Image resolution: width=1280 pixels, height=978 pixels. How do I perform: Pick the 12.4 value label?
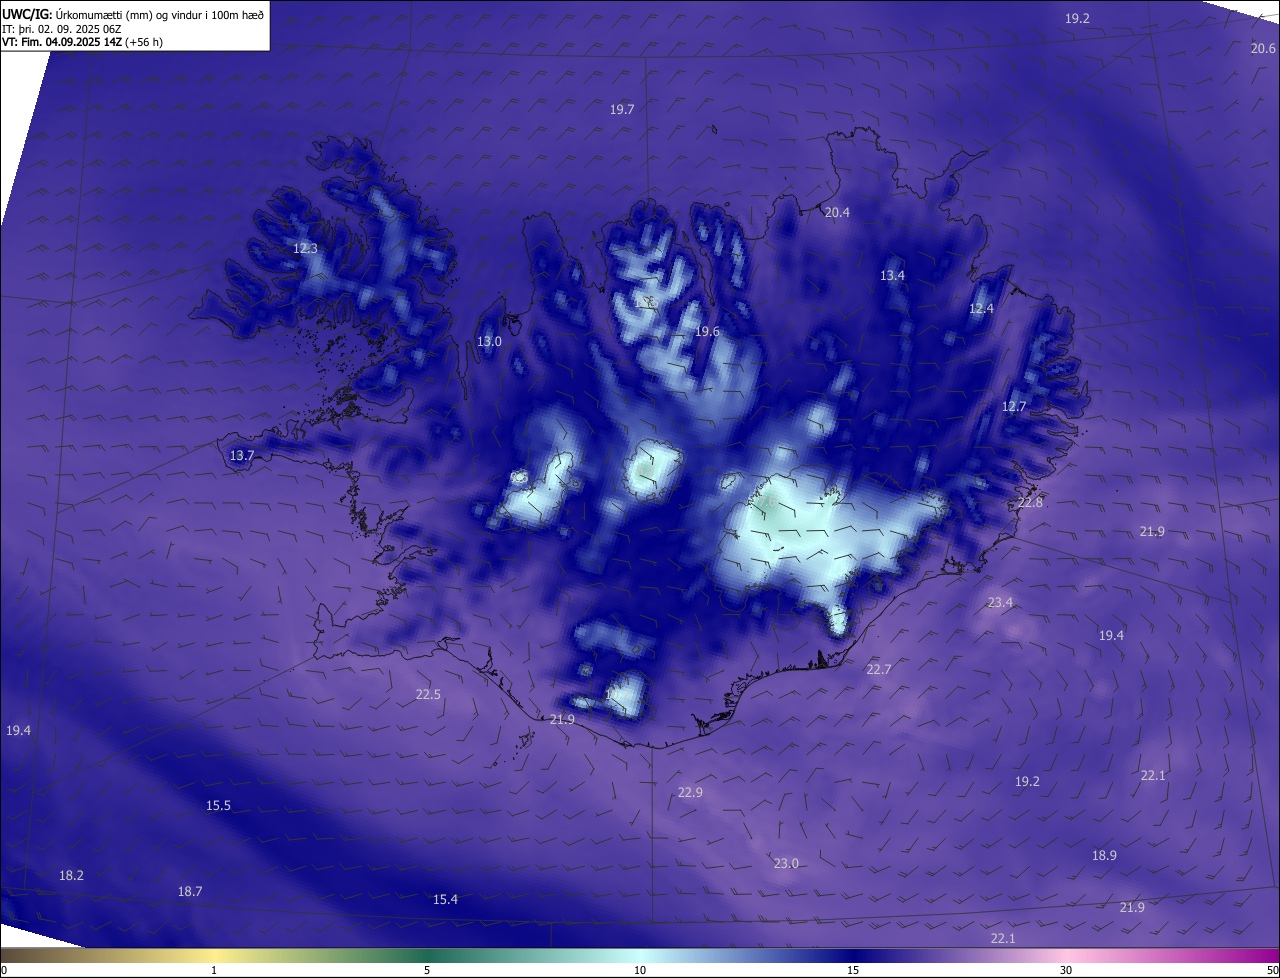coord(981,308)
